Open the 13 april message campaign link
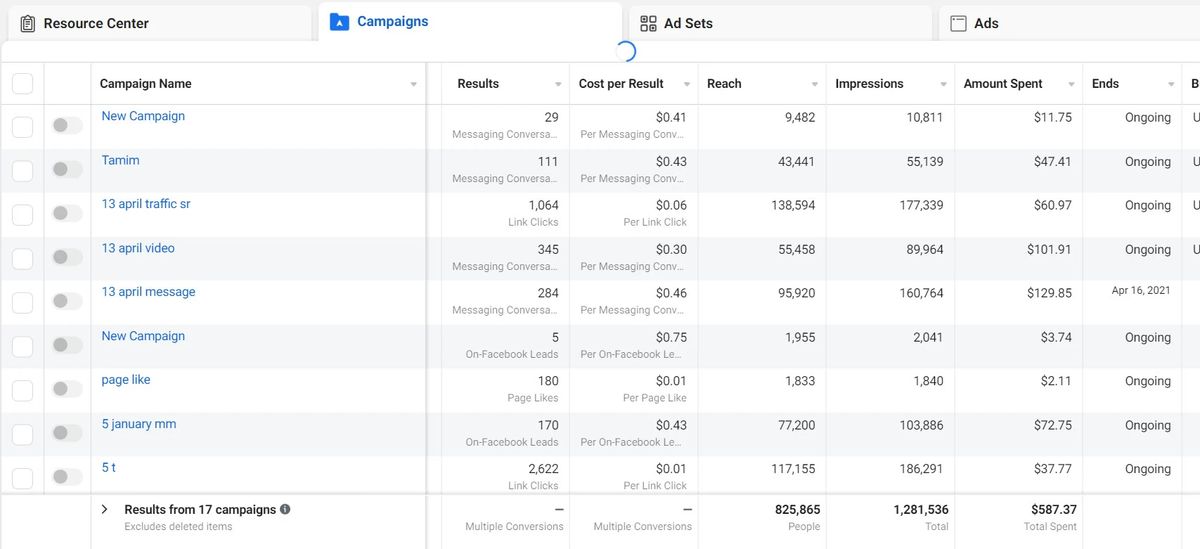Screen dimensions: 1200x549 (148, 292)
